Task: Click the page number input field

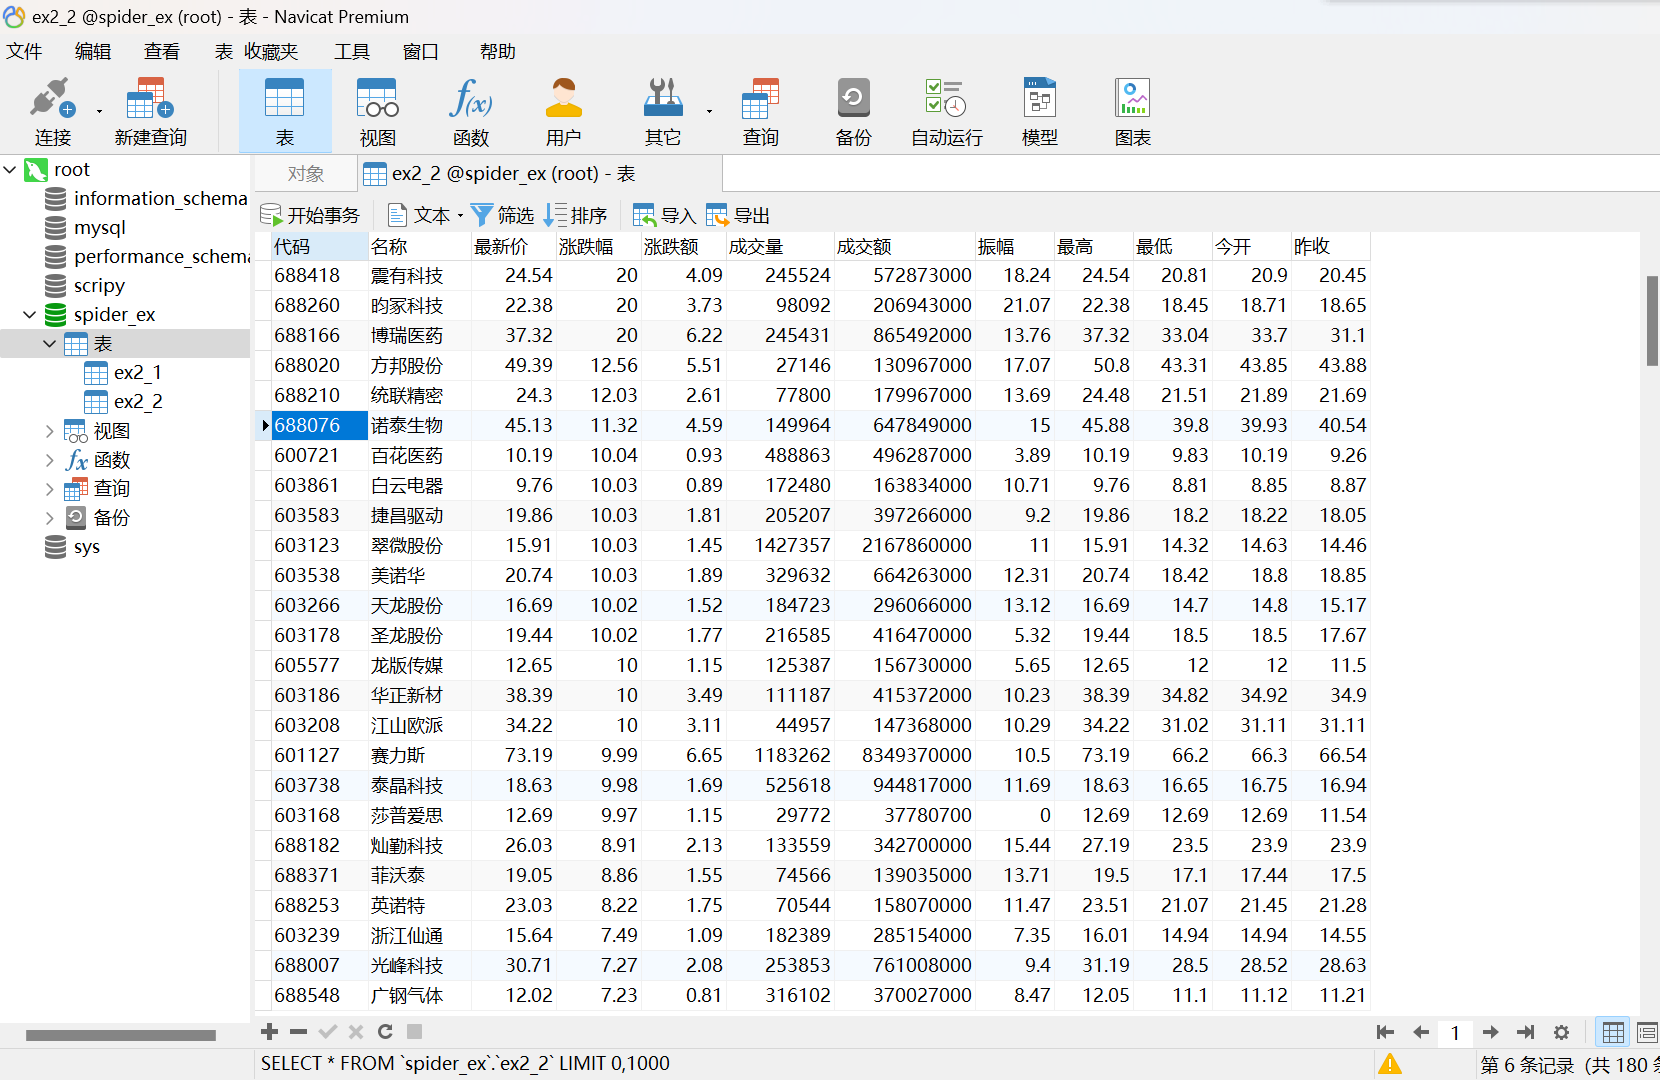Action: (1455, 1032)
